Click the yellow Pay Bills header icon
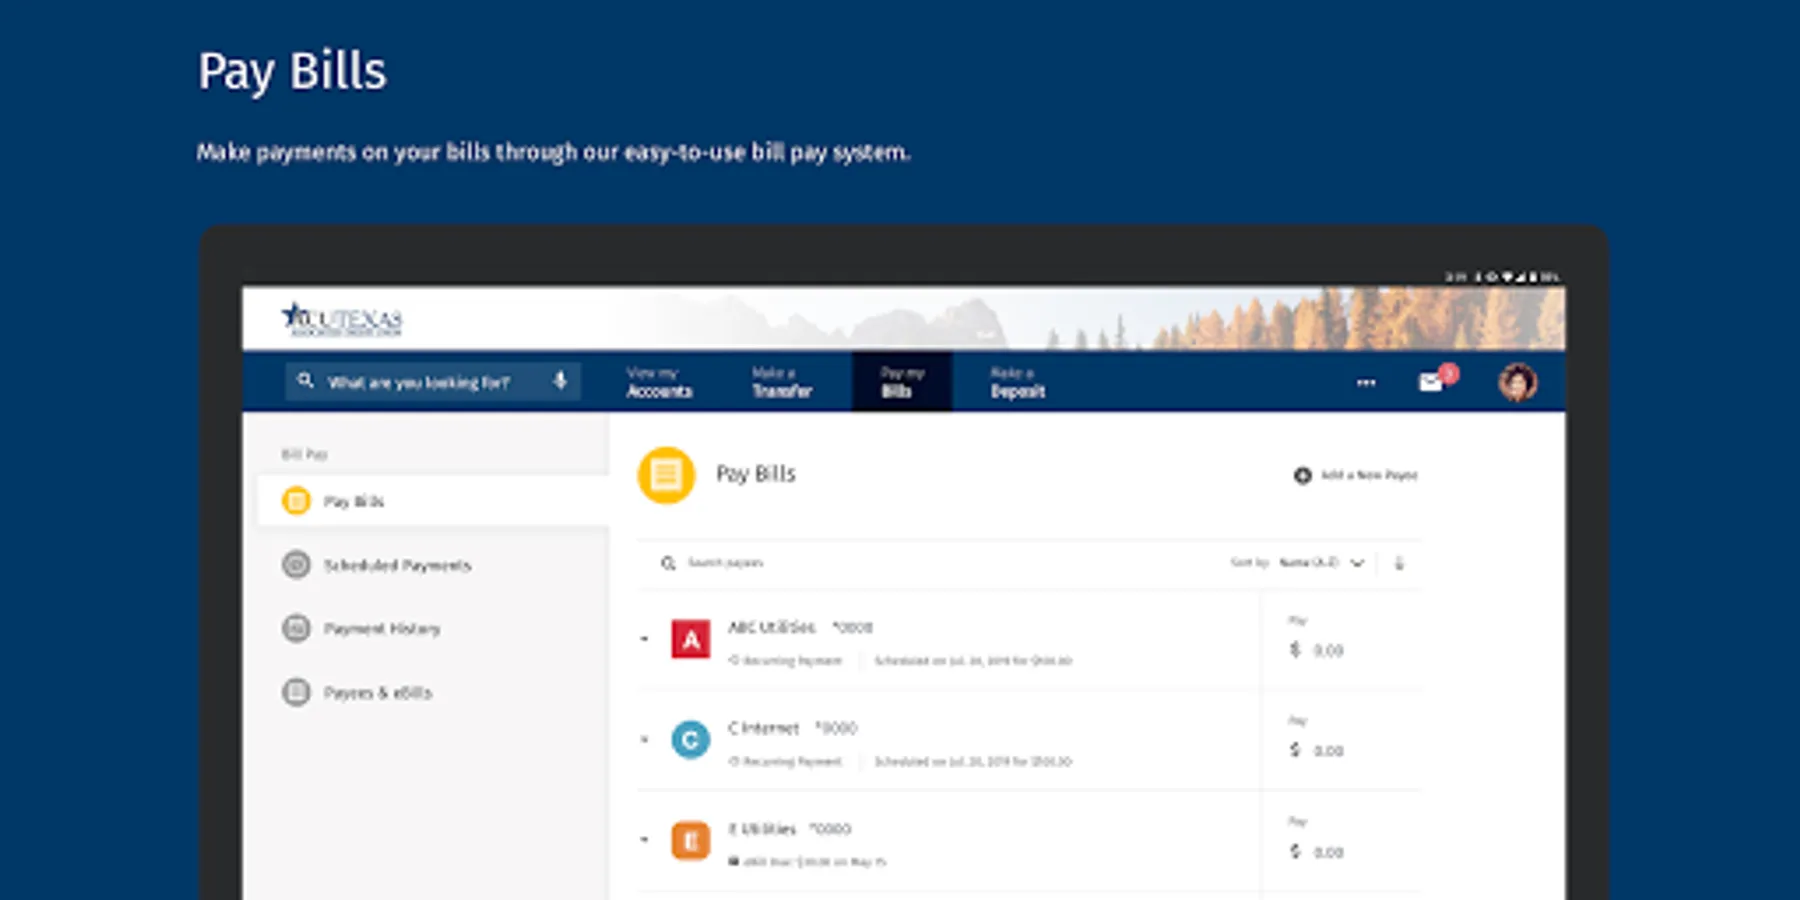1800x900 pixels. pos(666,475)
